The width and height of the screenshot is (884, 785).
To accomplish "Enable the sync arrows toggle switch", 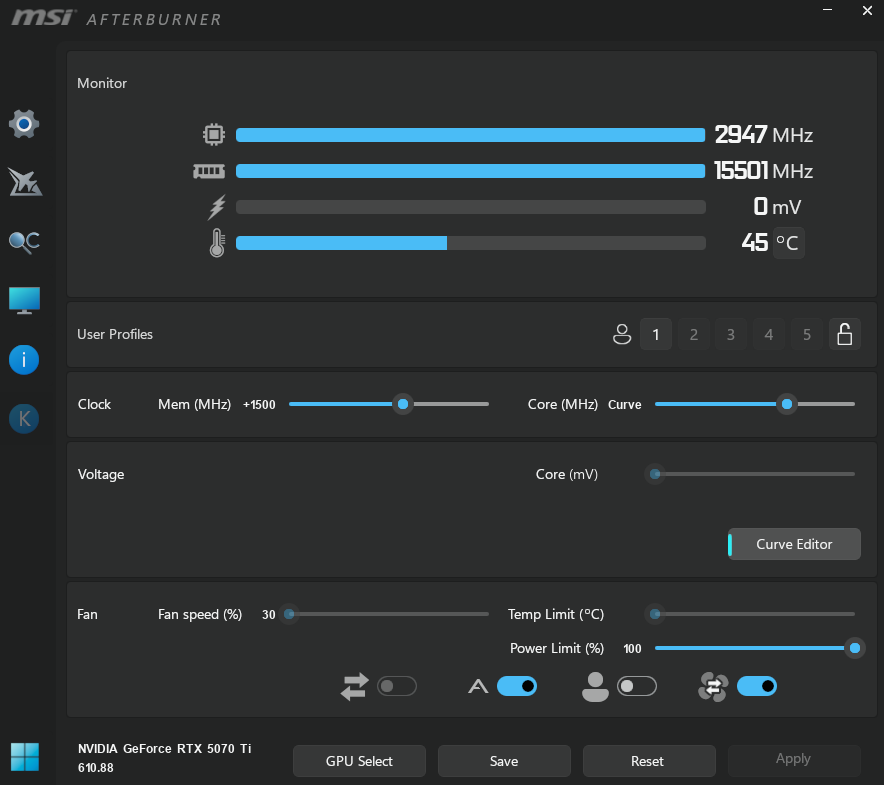I will point(397,686).
